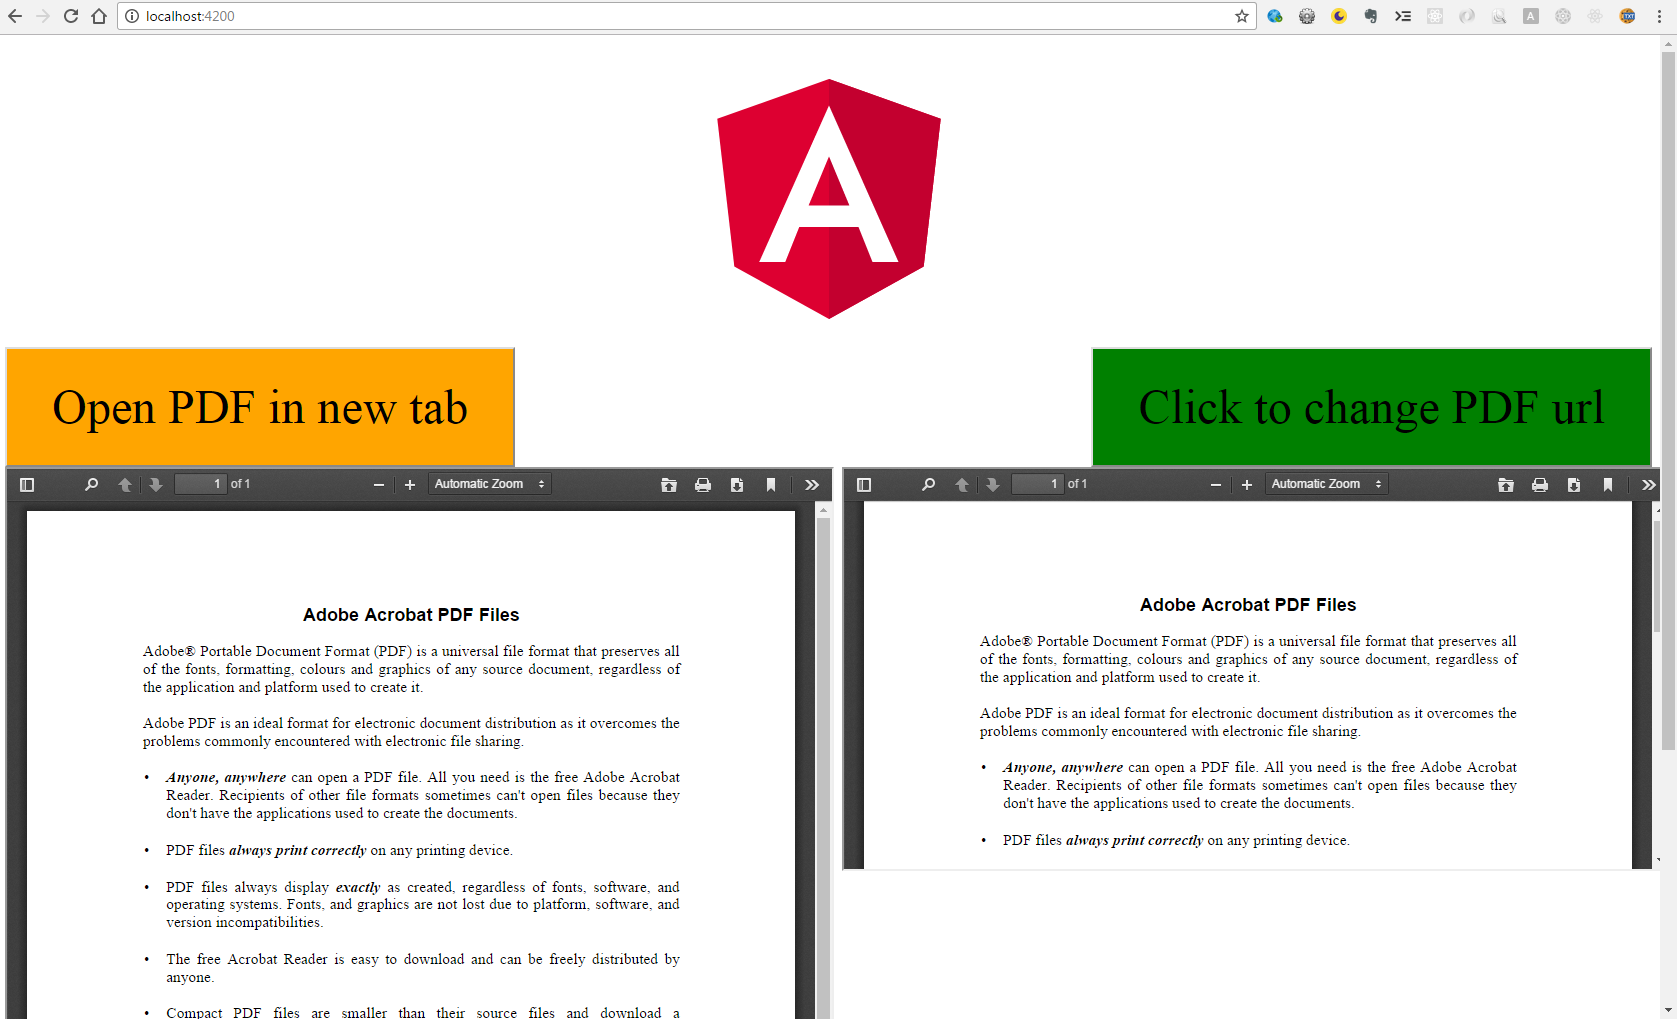This screenshot has height=1019, width=1677.
Task: Go to previous page in the right viewer
Action: coord(962,484)
